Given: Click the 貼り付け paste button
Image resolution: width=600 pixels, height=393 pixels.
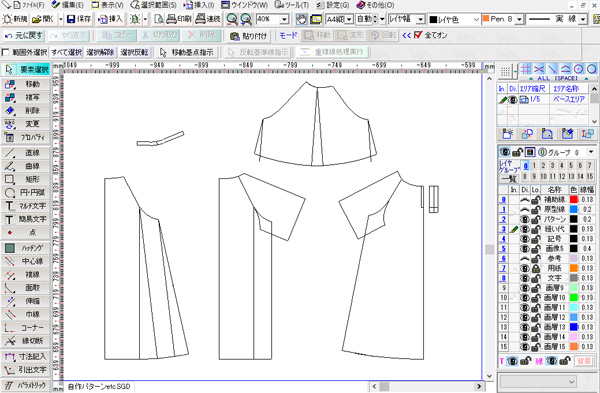Looking at the screenshot, I should pos(248,36).
